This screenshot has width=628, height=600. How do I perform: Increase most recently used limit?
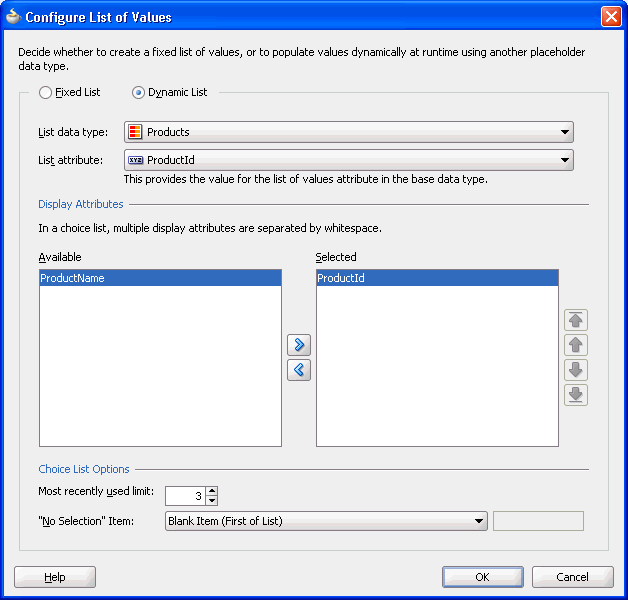(212, 491)
